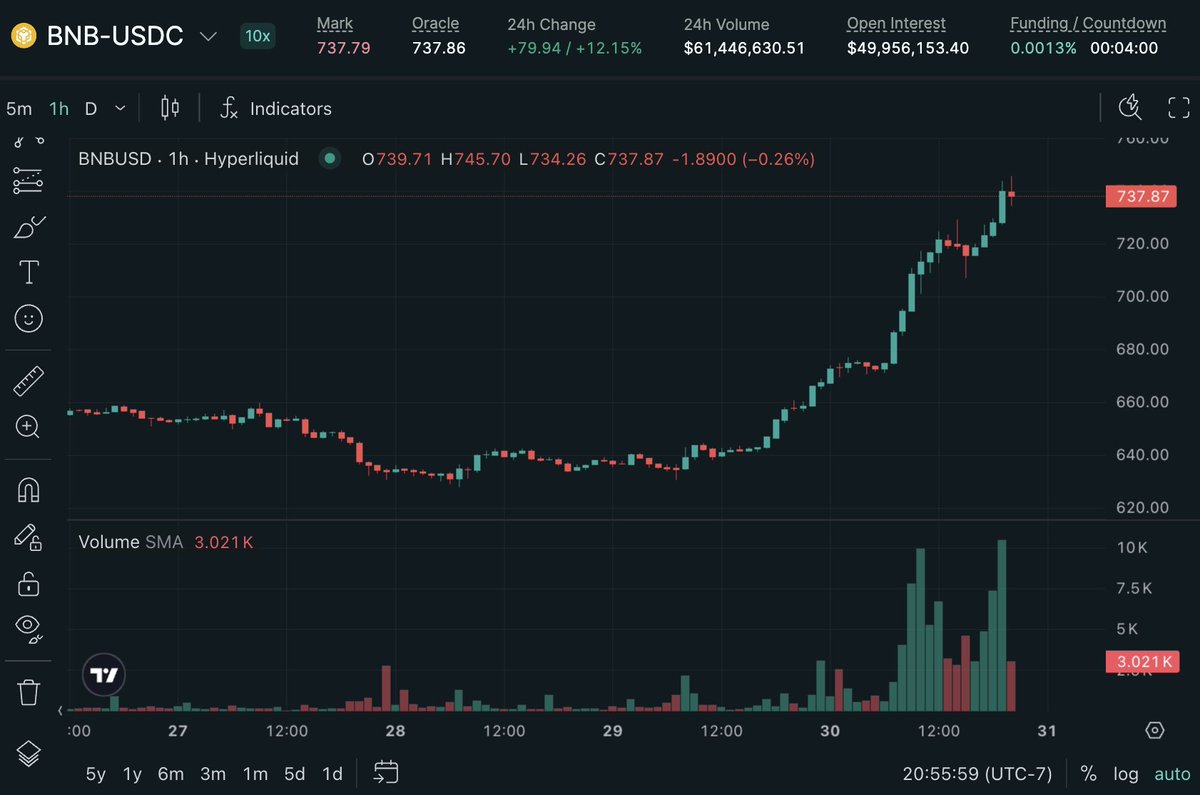Open the emoji sticker tool
This screenshot has height=795, width=1200.
tap(29, 319)
